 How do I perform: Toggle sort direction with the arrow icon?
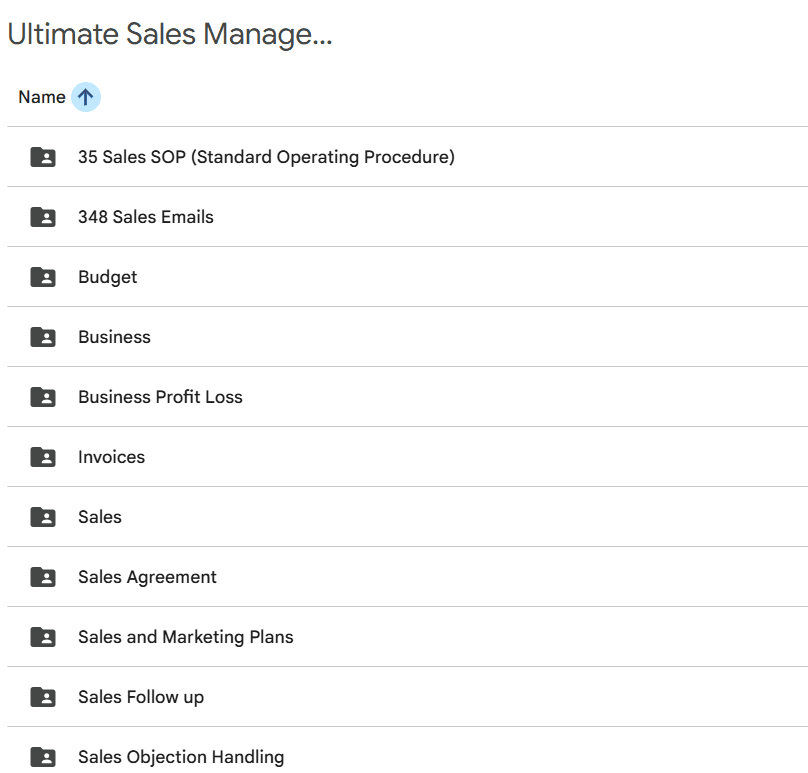pos(86,97)
